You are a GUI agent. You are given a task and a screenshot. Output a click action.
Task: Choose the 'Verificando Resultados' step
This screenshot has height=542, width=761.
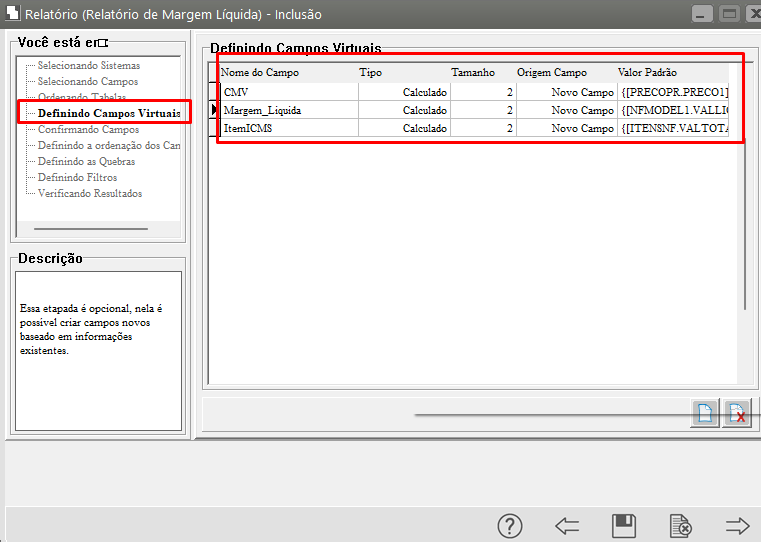[x=90, y=194]
